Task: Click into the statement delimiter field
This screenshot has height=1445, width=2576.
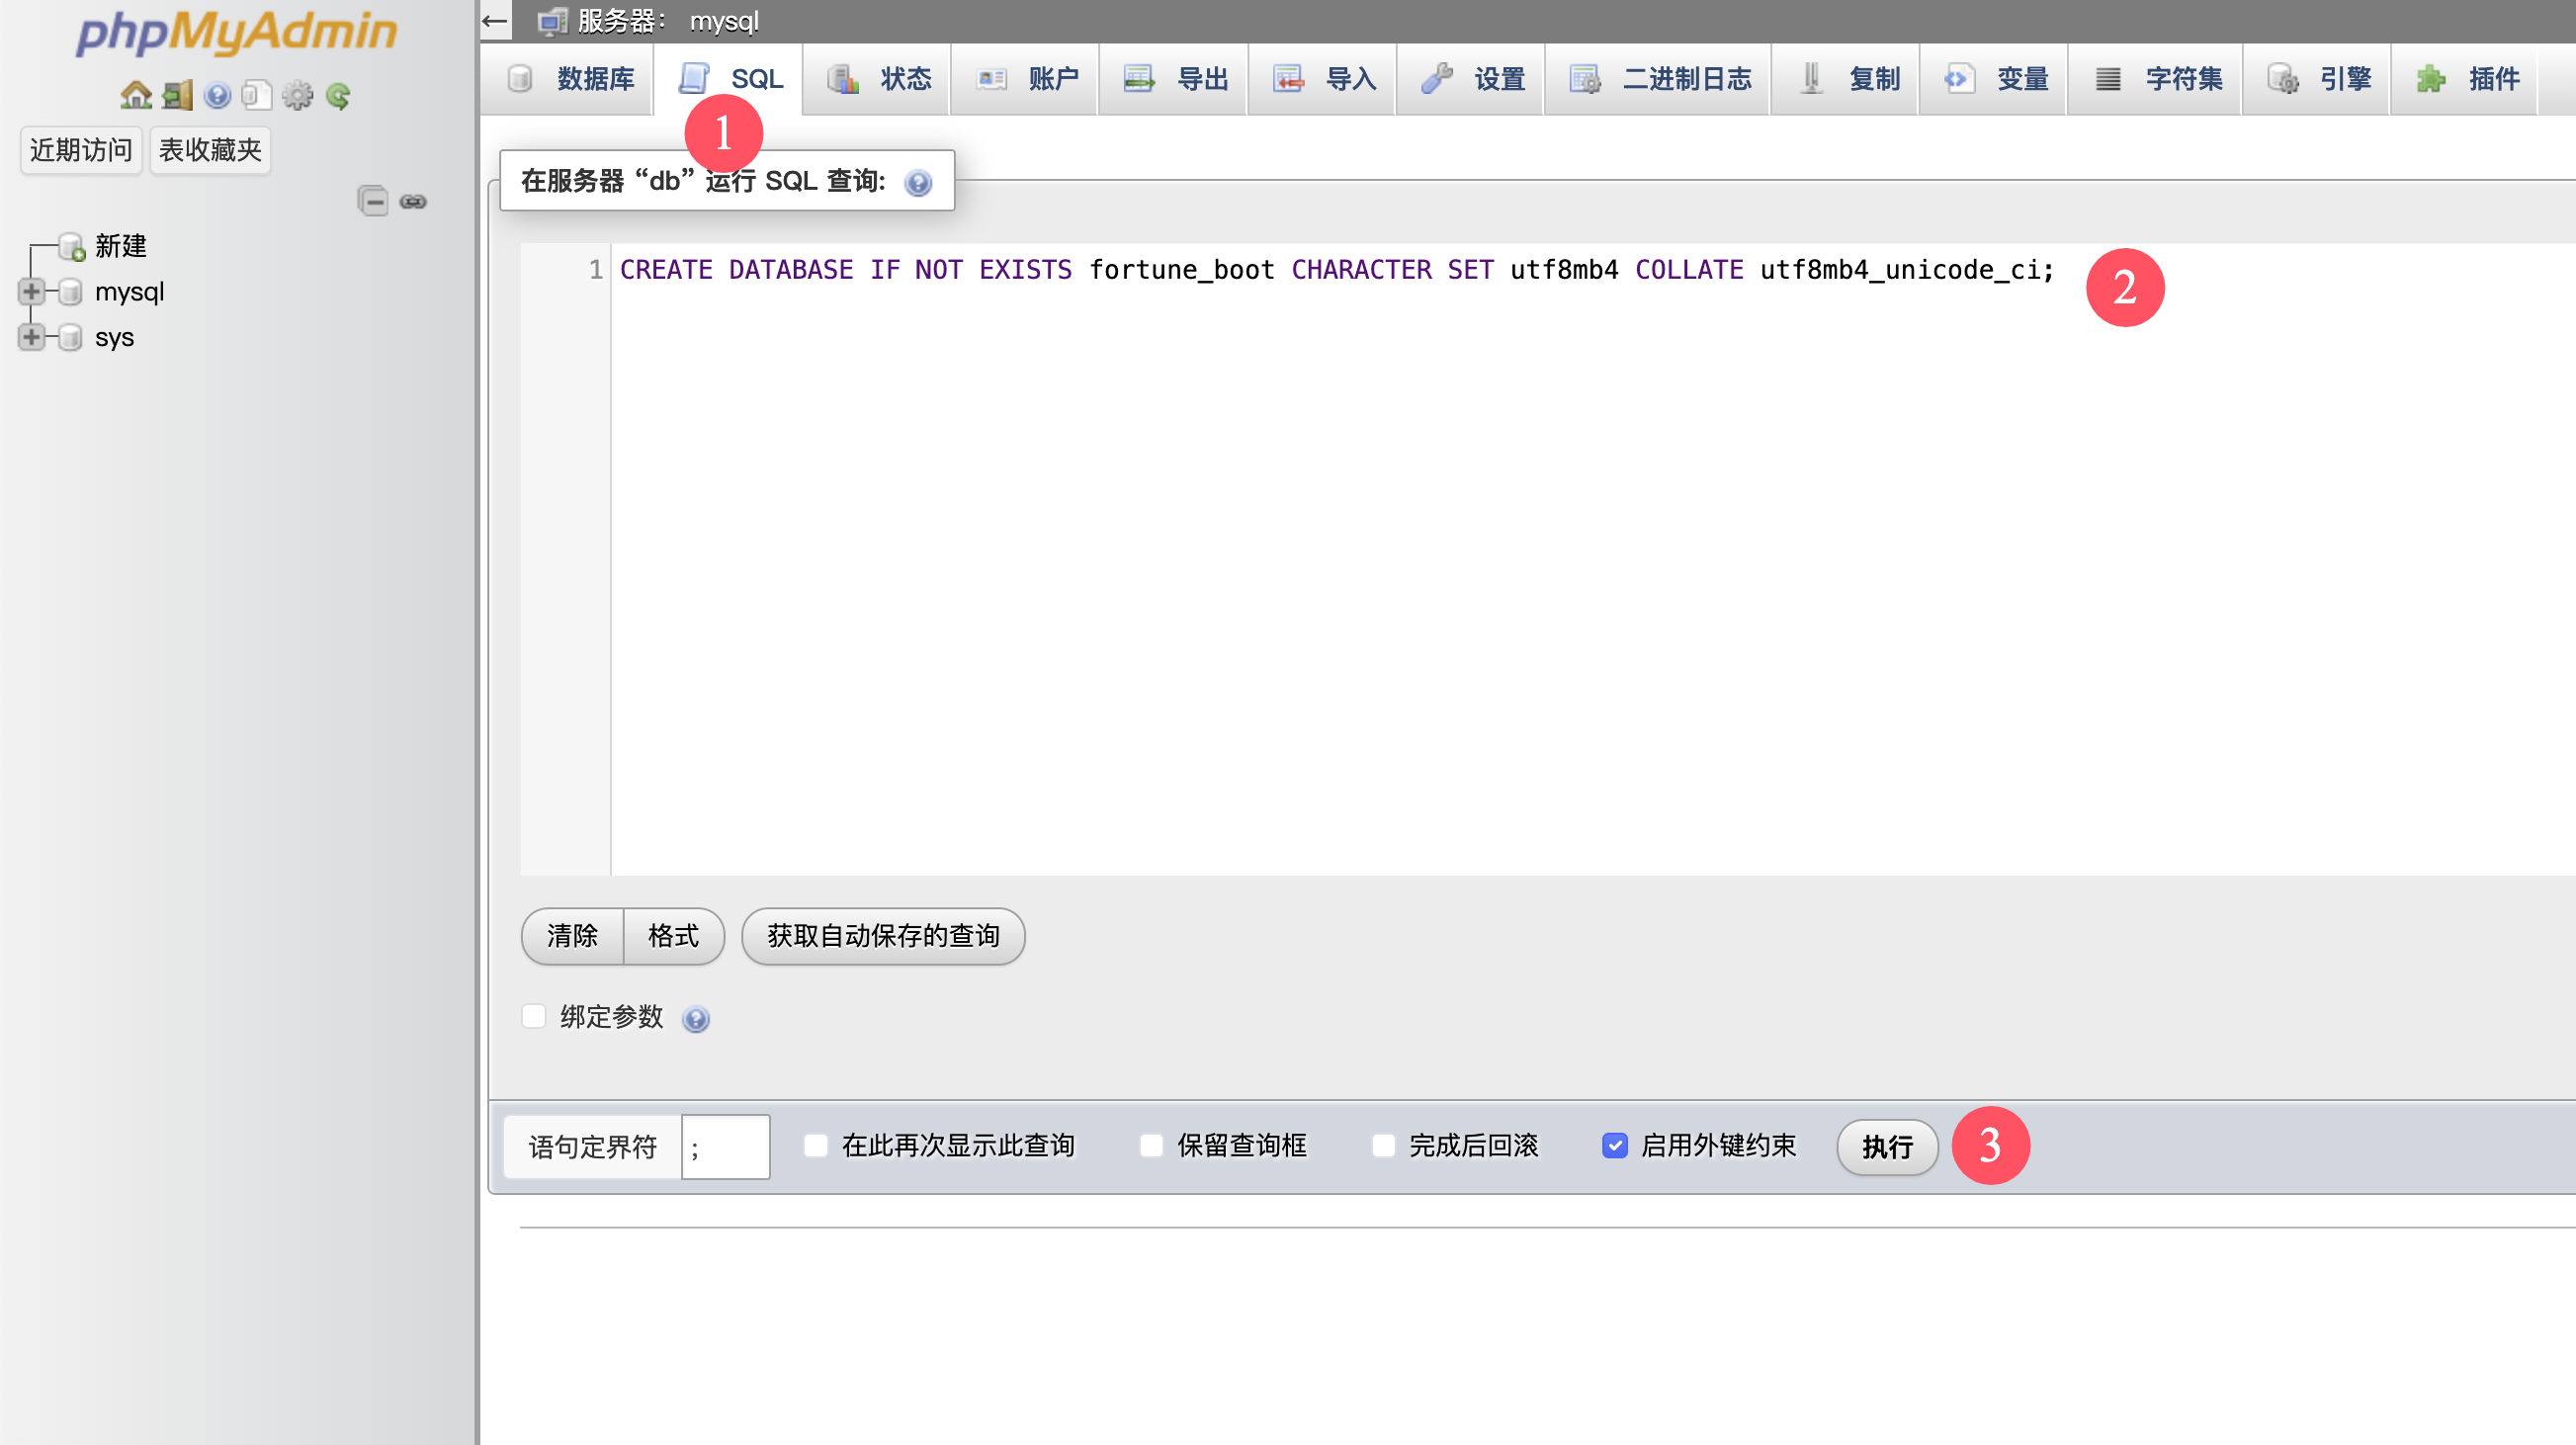Action: pos(725,1147)
